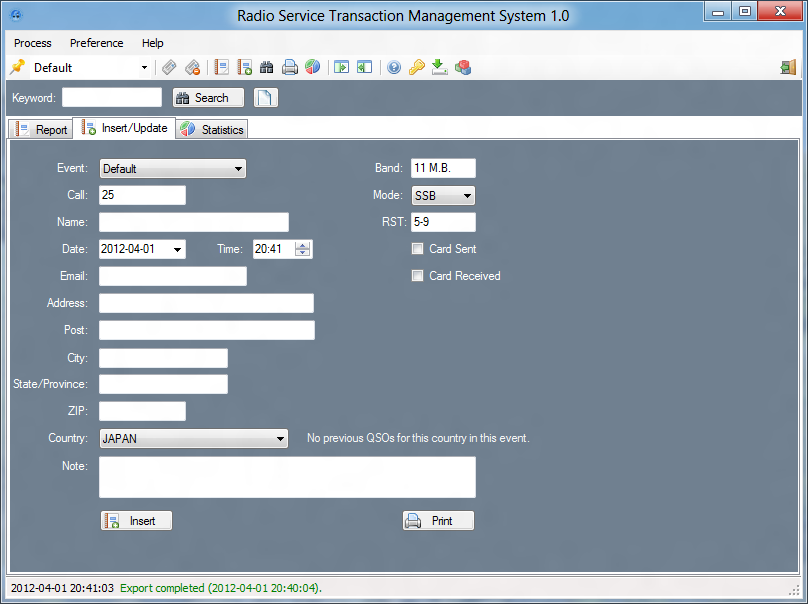Click the exit door icon at toolbar end
The width and height of the screenshot is (808, 604).
(788, 68)
